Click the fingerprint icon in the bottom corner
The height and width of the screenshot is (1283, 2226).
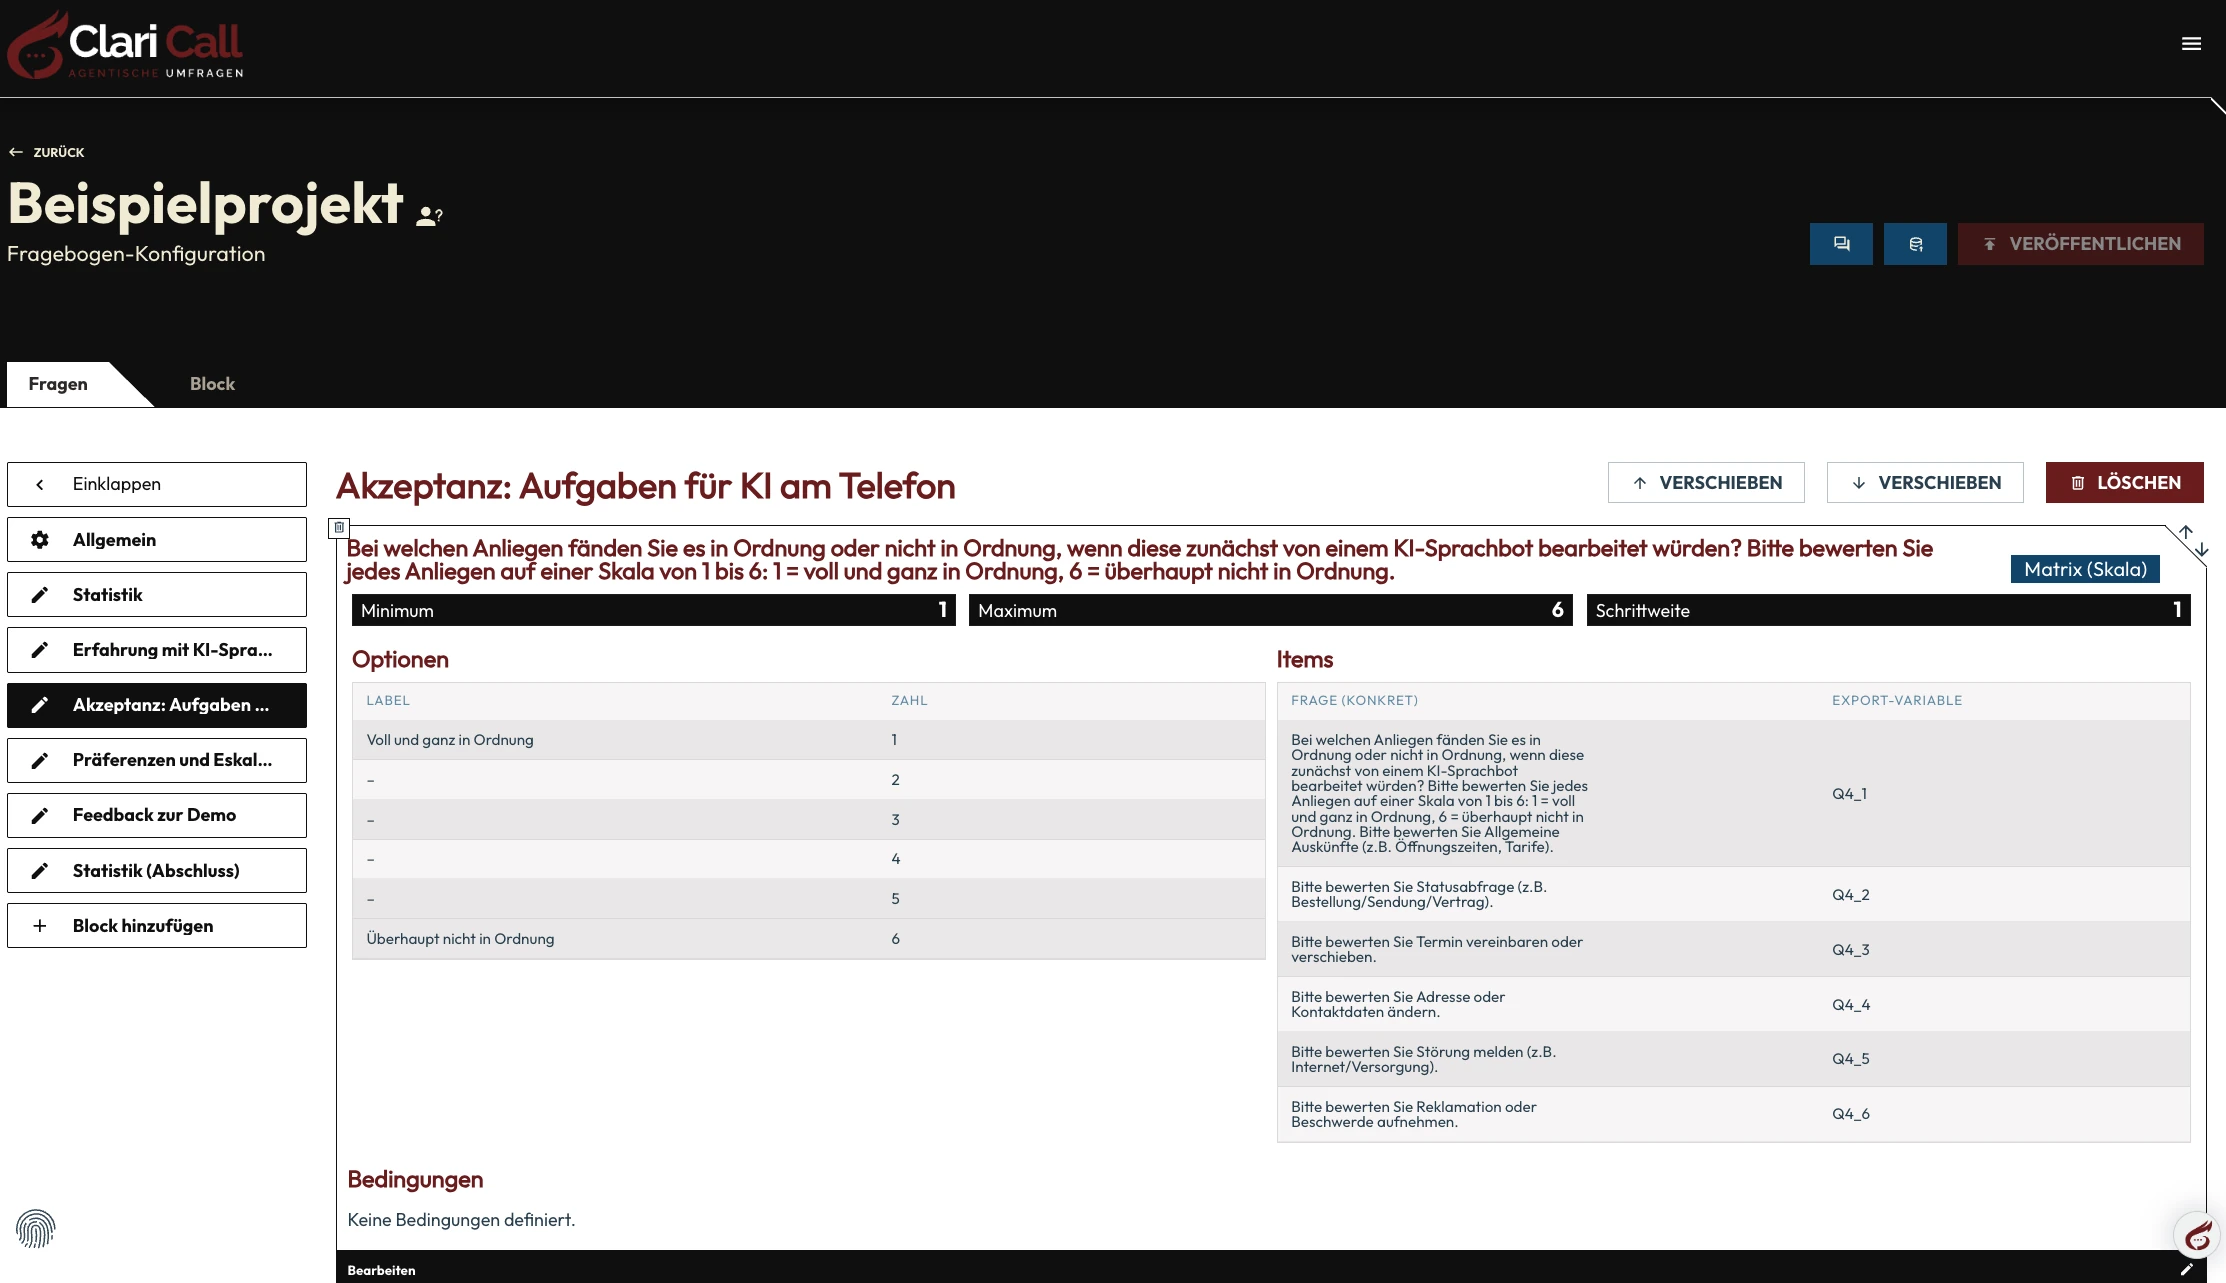[x=37, y=1228]
